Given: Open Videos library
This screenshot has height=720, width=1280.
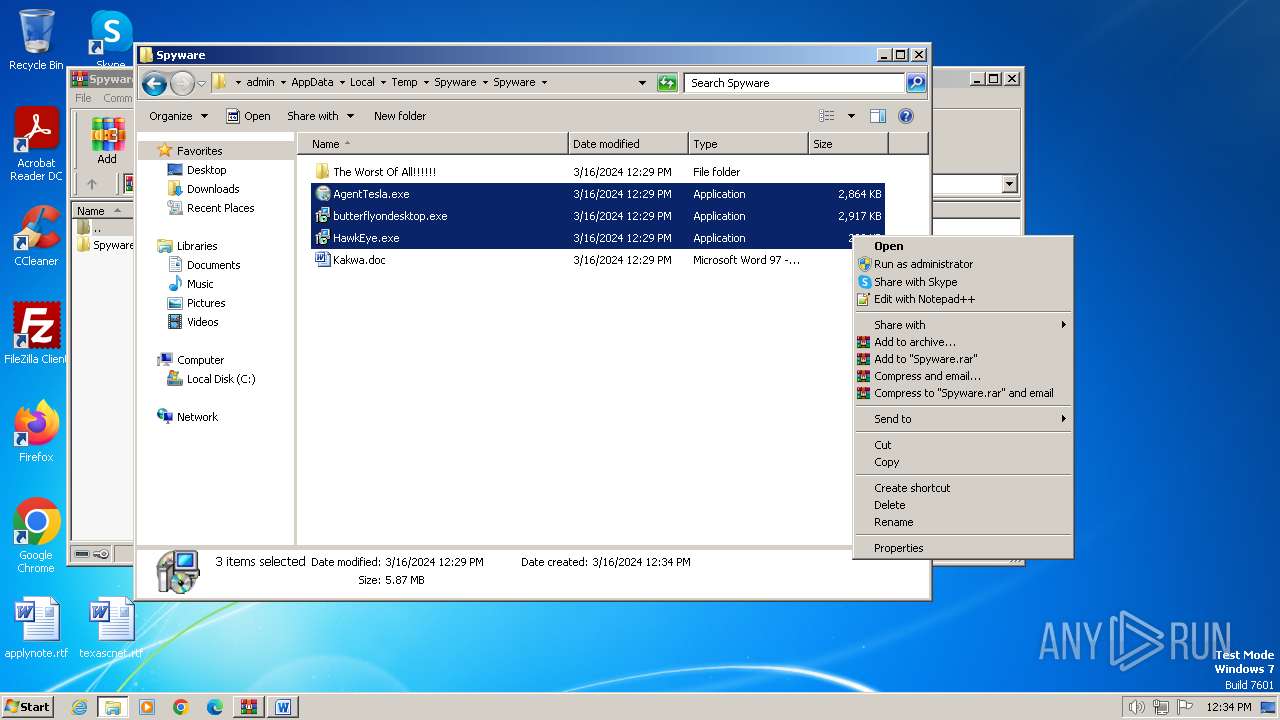Looking at the screenshot, I should (202, 322).
